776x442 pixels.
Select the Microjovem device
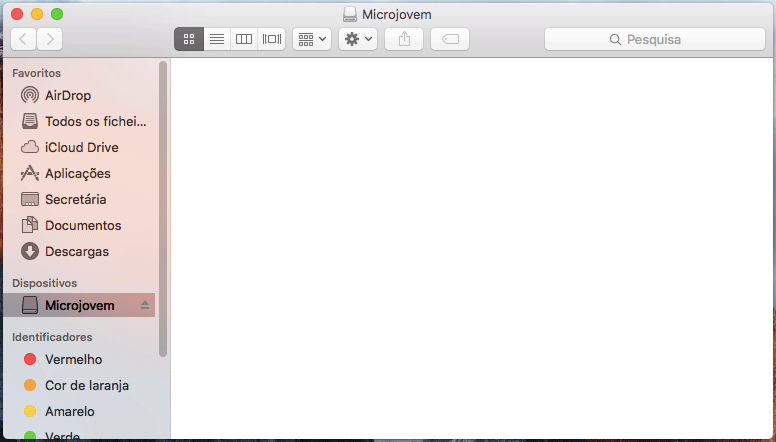79,305
